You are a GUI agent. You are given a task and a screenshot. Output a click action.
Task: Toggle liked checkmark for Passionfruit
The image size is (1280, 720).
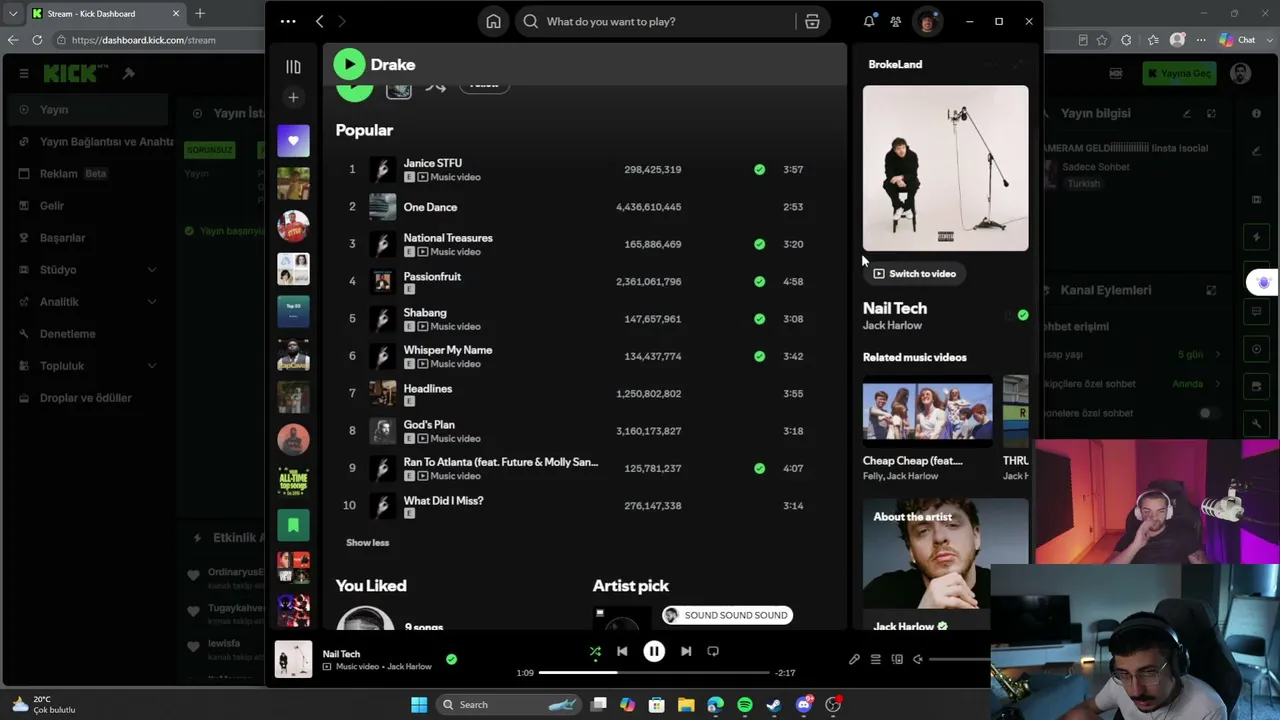coord(759,282)
